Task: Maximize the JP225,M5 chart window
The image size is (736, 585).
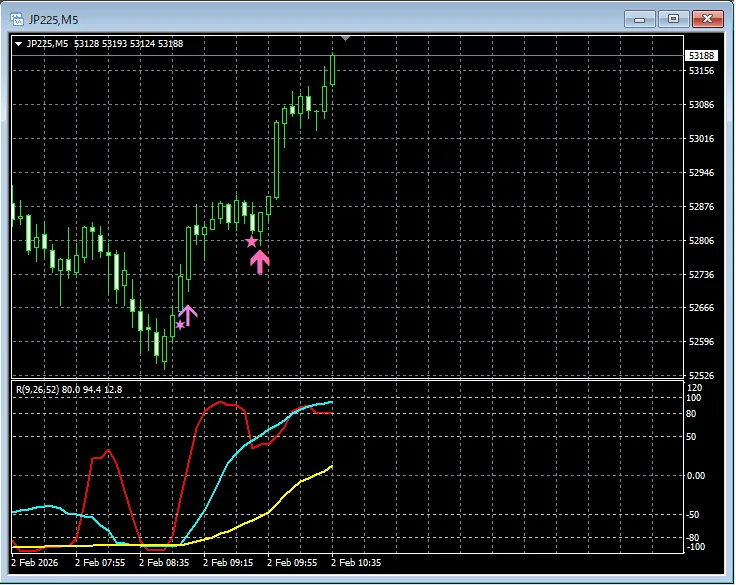Action: click(x=674, y=18)
